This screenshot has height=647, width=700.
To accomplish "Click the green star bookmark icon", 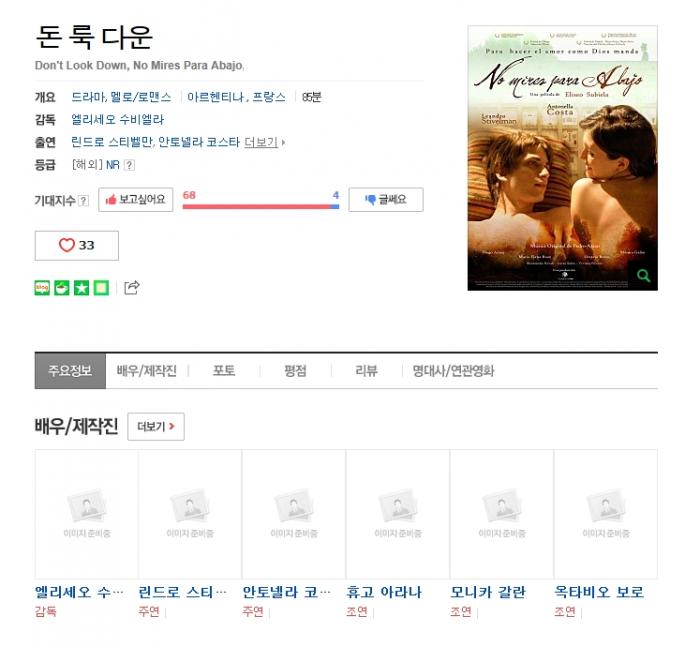I will [81, 288].
